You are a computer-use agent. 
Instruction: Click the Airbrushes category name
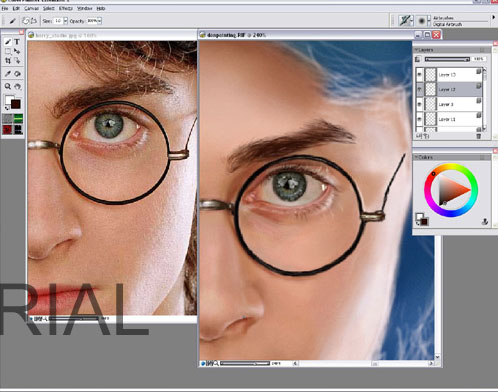443,18
